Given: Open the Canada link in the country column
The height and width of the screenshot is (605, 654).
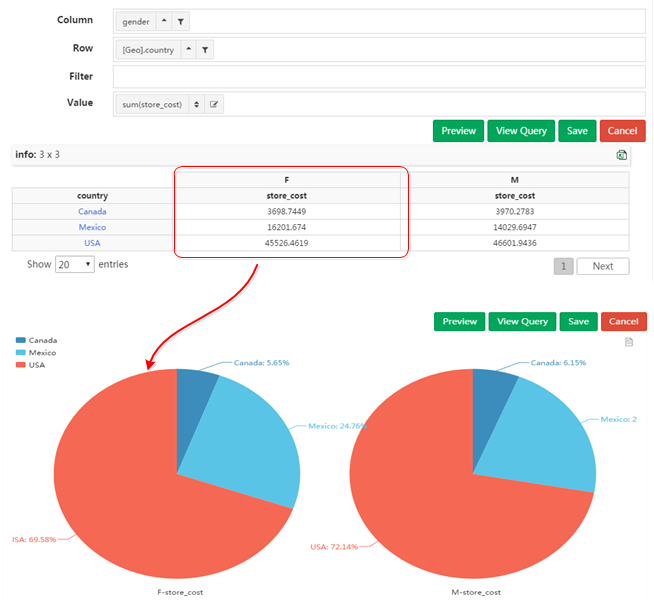Looking at the screenshot, I should point(92,212).
